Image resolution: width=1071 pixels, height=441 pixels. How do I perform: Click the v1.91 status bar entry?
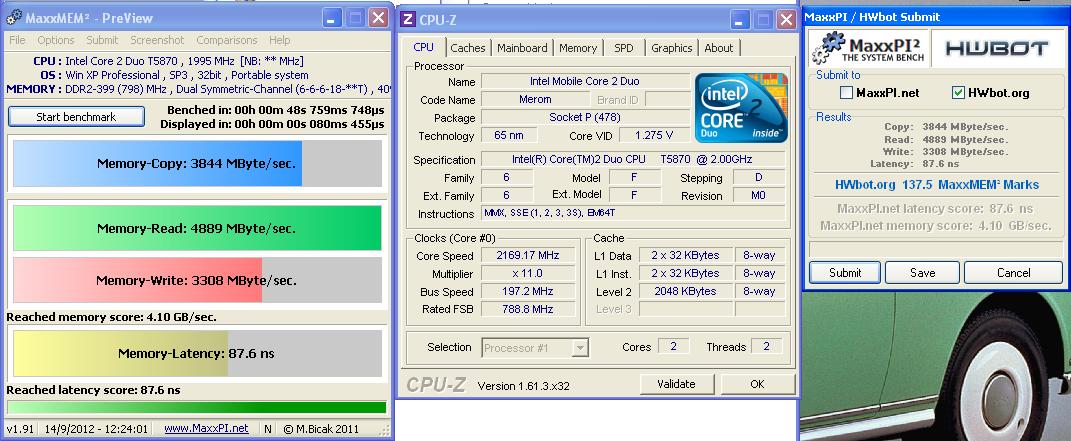20,429
